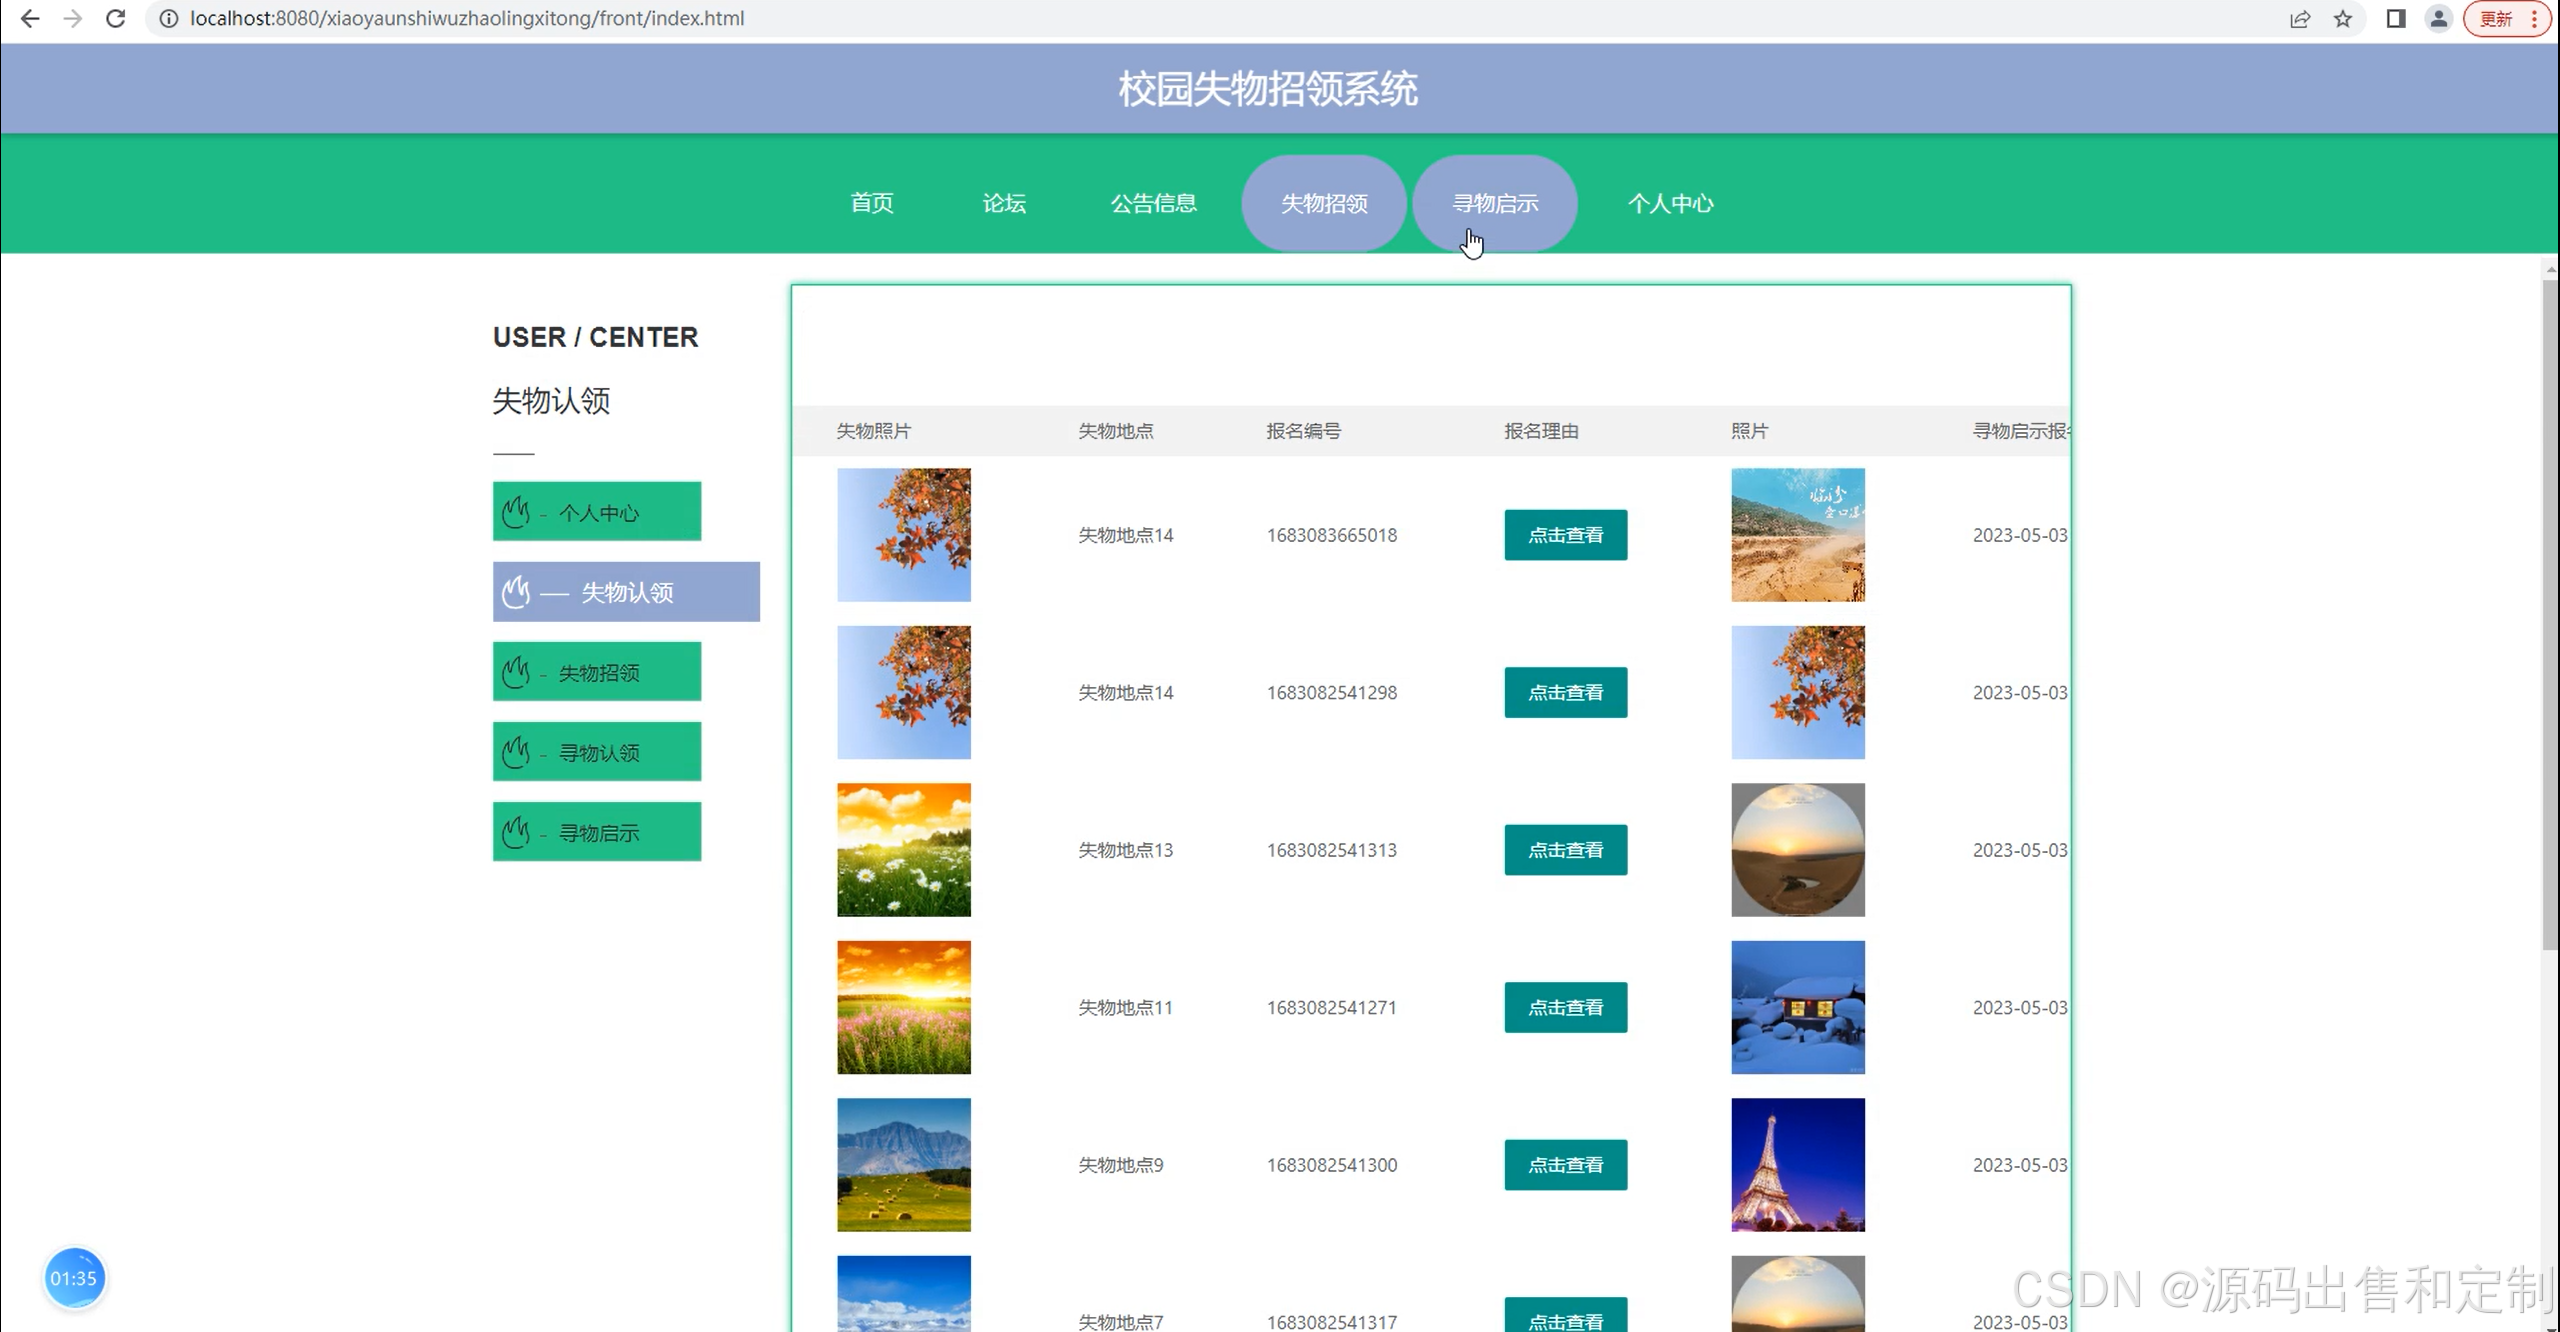Viewport: 2560px width, 1332px height.
Task: Click 点击查看 button for 失物地点13 row
Action: pos(1565,850)
